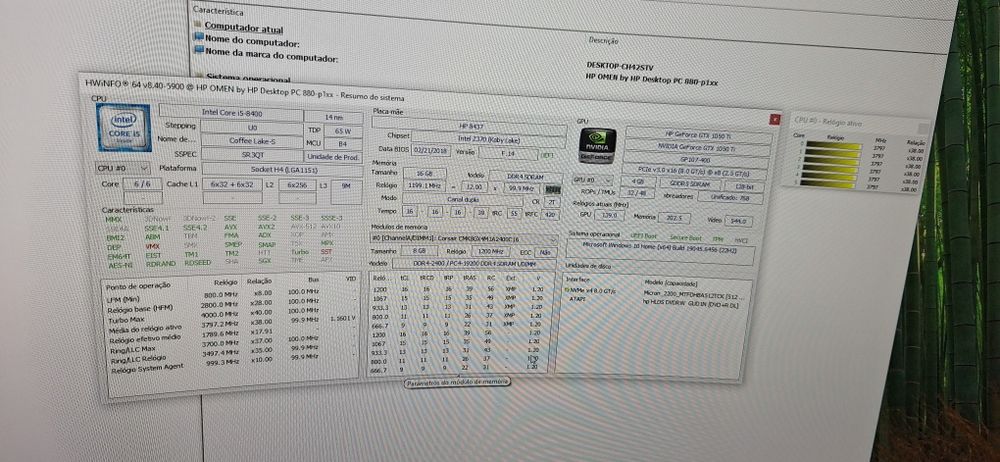Screen dimensions: 1000x462
Task: Click the AES-NI feature flag
Action: (120, 265)
